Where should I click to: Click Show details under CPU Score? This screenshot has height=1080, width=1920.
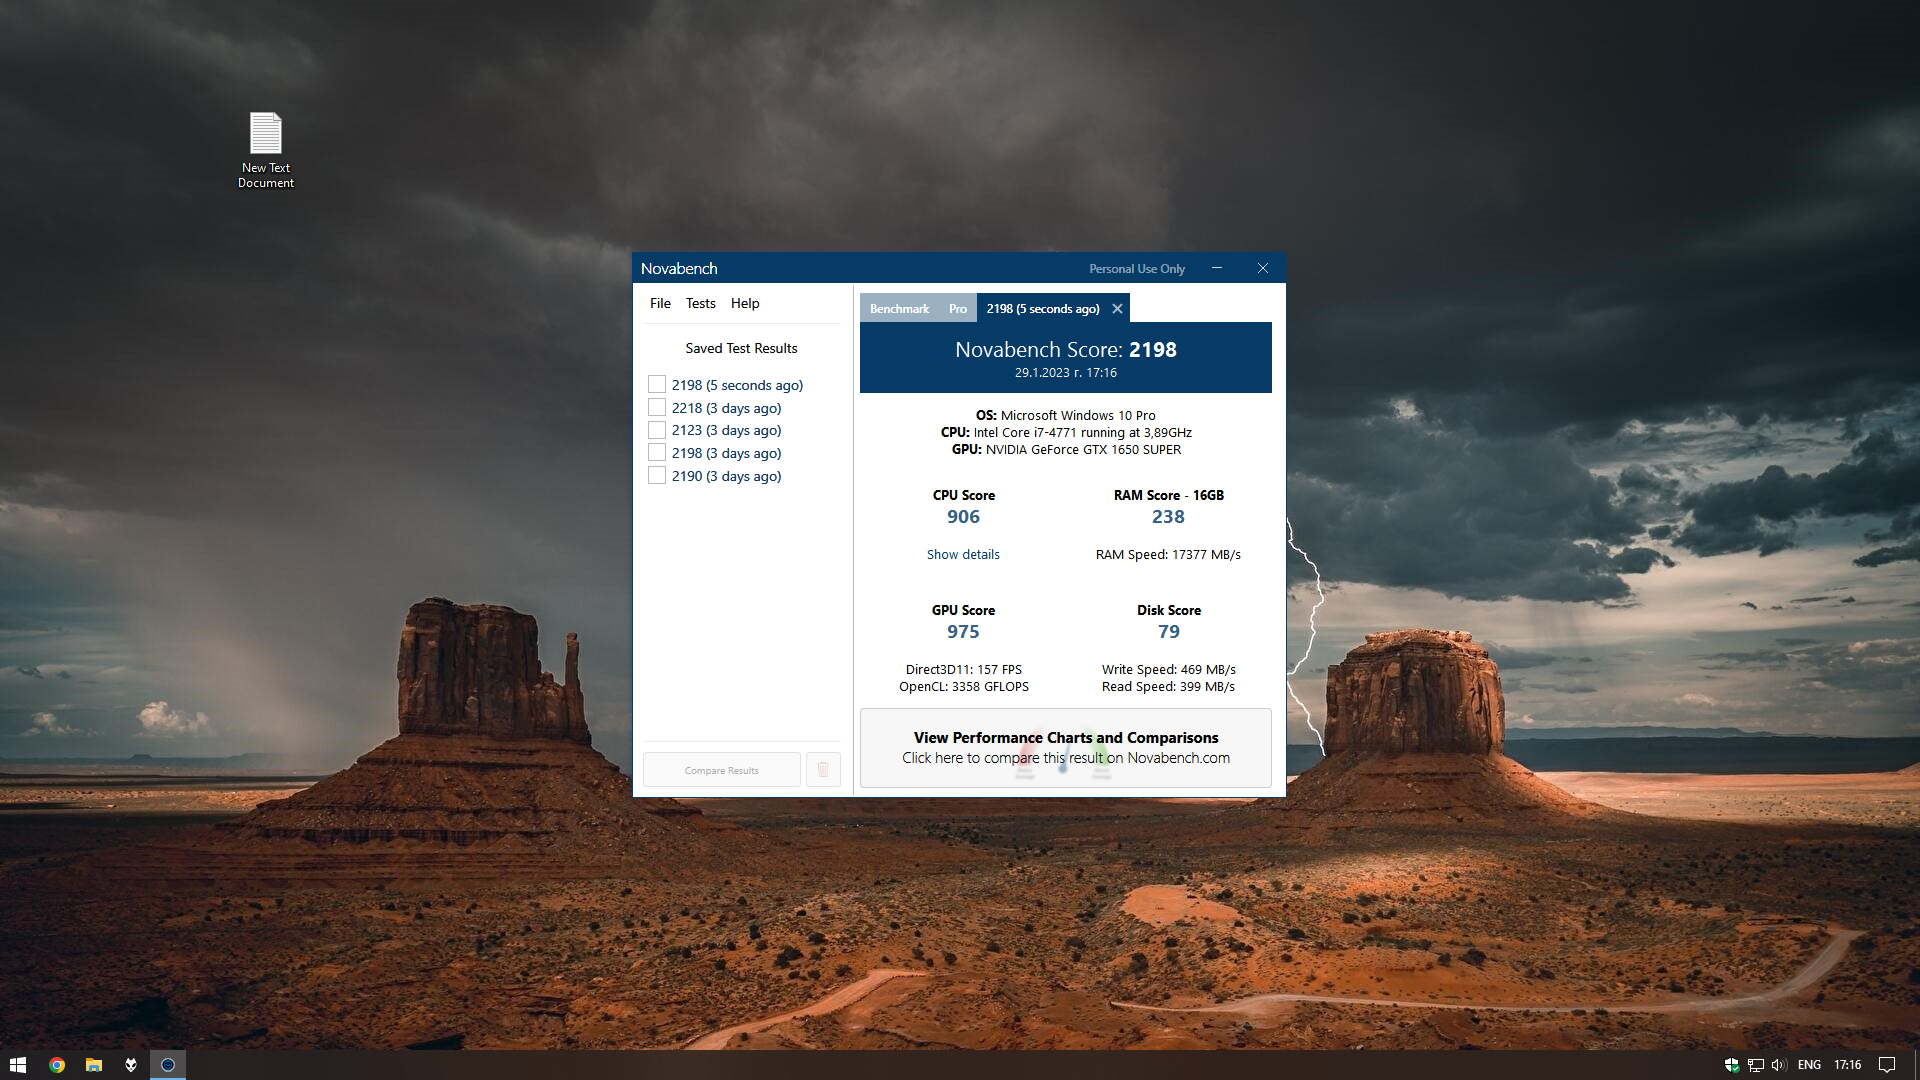963,555
